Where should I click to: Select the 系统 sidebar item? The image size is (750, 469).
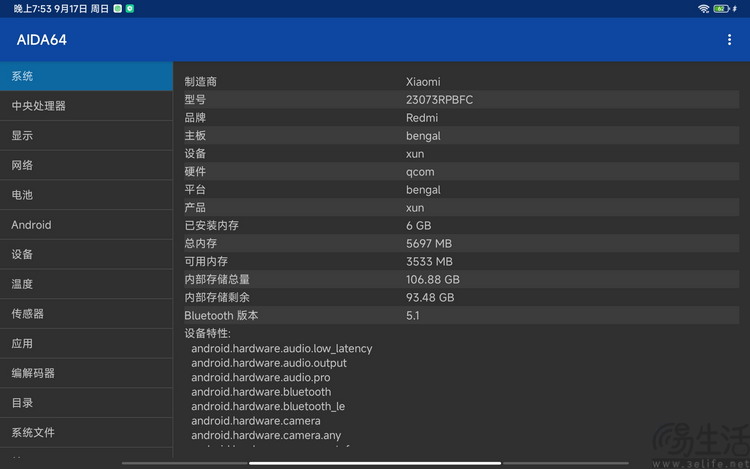tap(86, 76)
